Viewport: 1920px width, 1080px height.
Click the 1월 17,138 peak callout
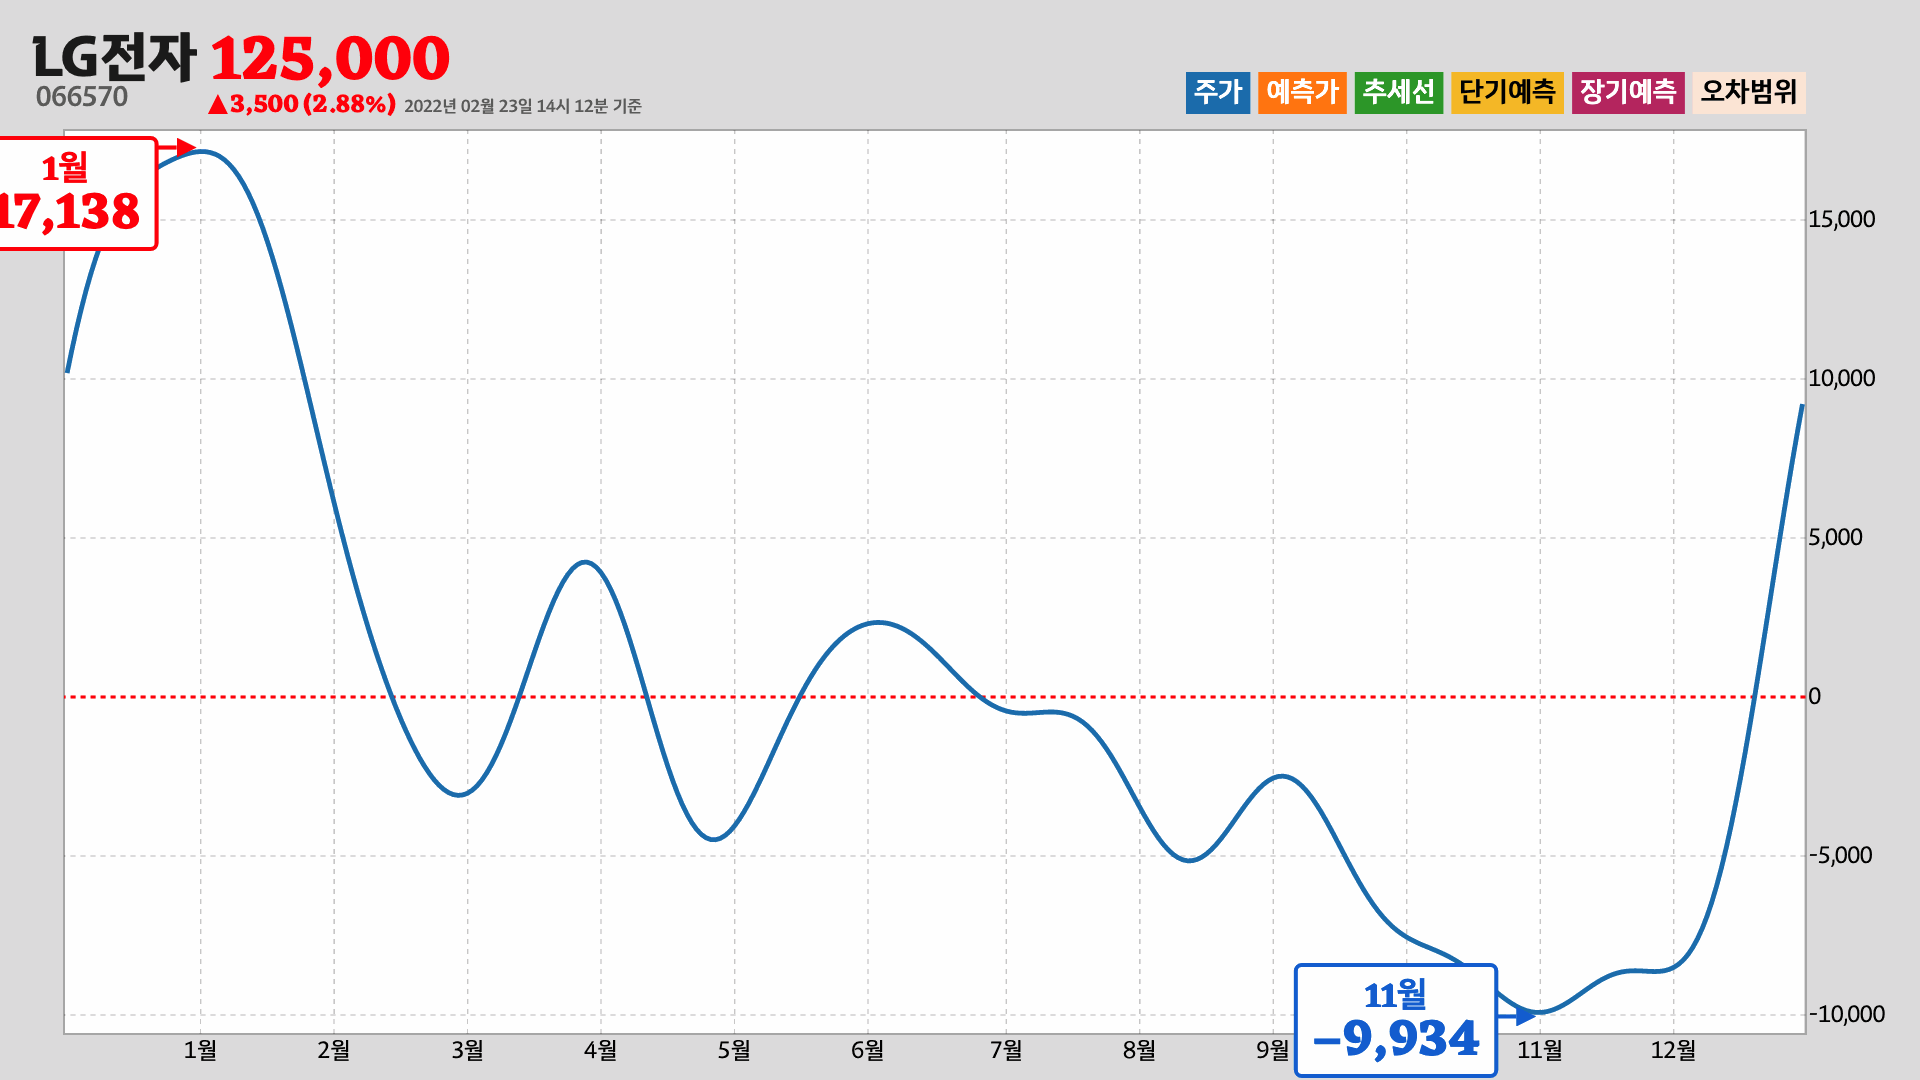point(78,193)
